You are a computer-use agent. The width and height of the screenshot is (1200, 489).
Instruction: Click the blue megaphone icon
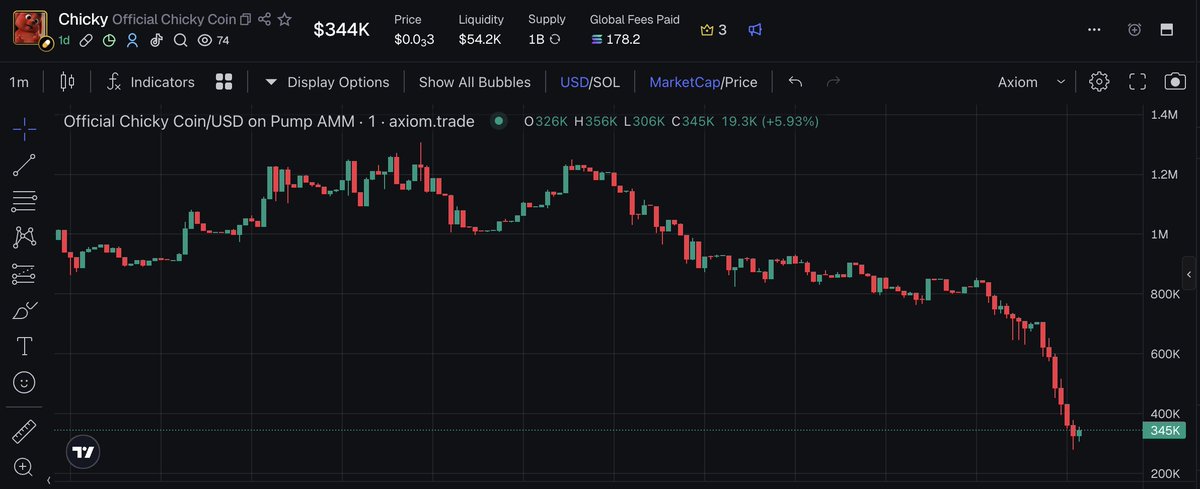pos(755,30)
